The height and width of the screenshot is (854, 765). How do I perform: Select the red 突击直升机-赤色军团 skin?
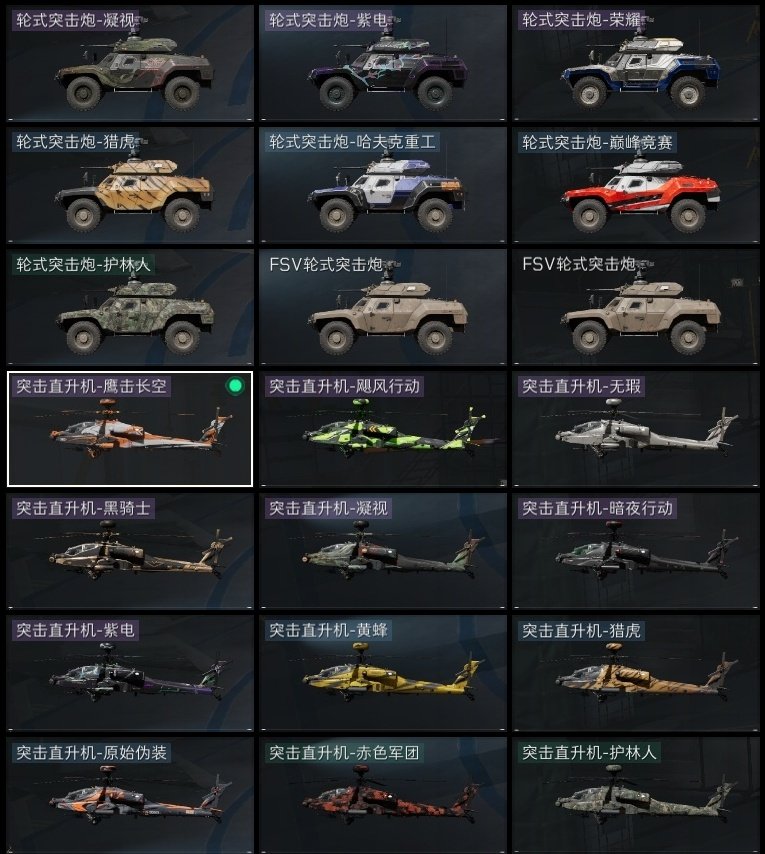click(x=383, y=795)
